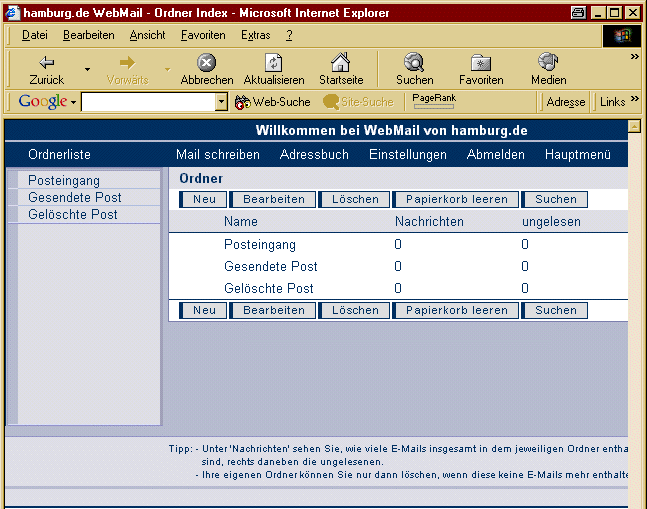Screen dimensions: 647x509
Task: Open the Adressbuch link
Action: point(314,155)
